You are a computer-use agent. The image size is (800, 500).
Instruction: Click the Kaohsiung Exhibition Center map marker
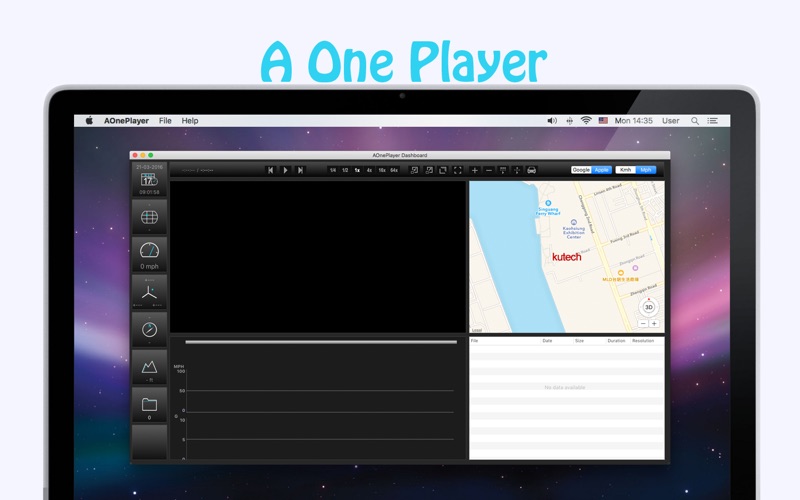574,222
